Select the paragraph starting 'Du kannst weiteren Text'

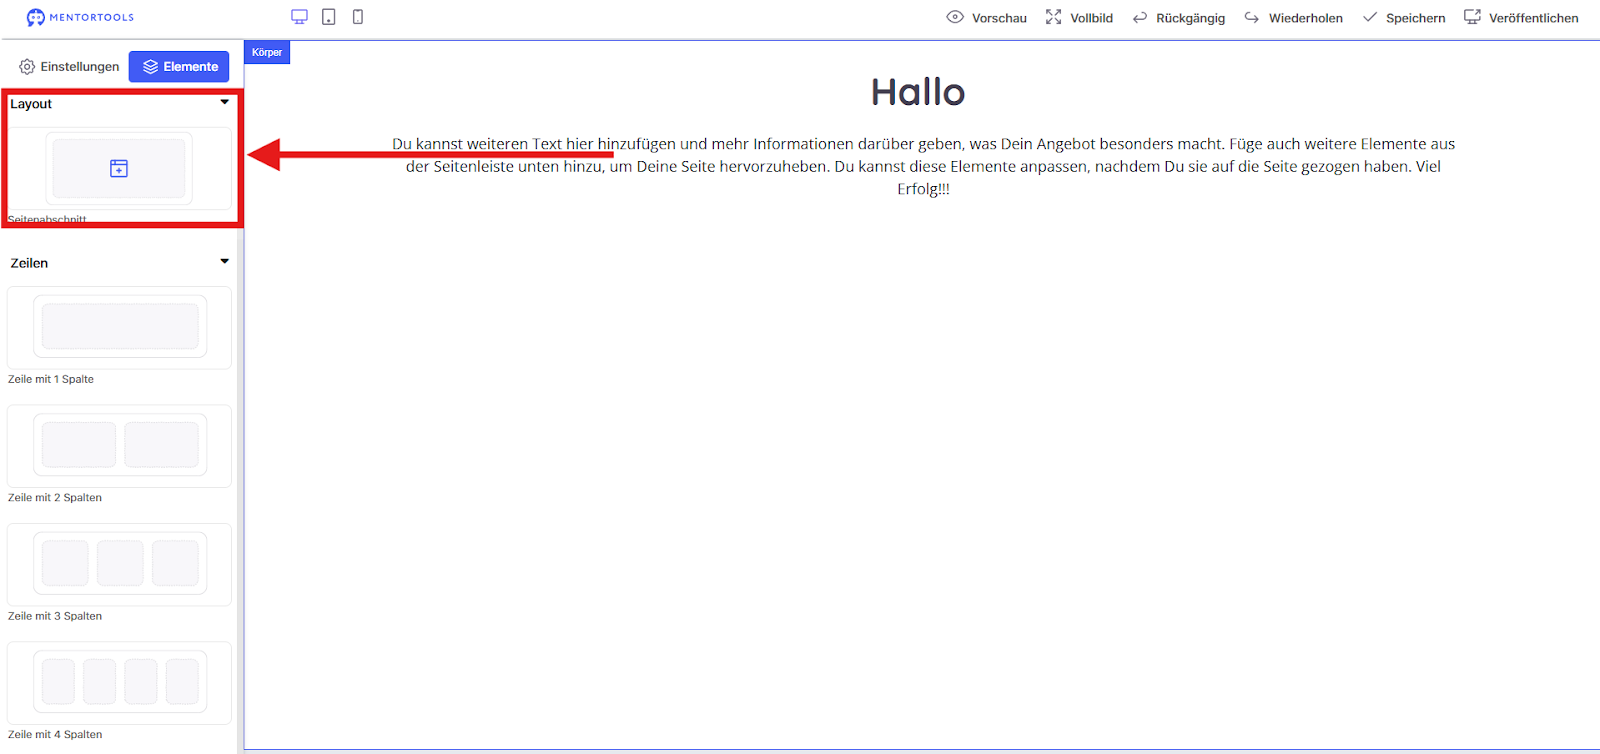pyautogui.click(x=923, y=166)
